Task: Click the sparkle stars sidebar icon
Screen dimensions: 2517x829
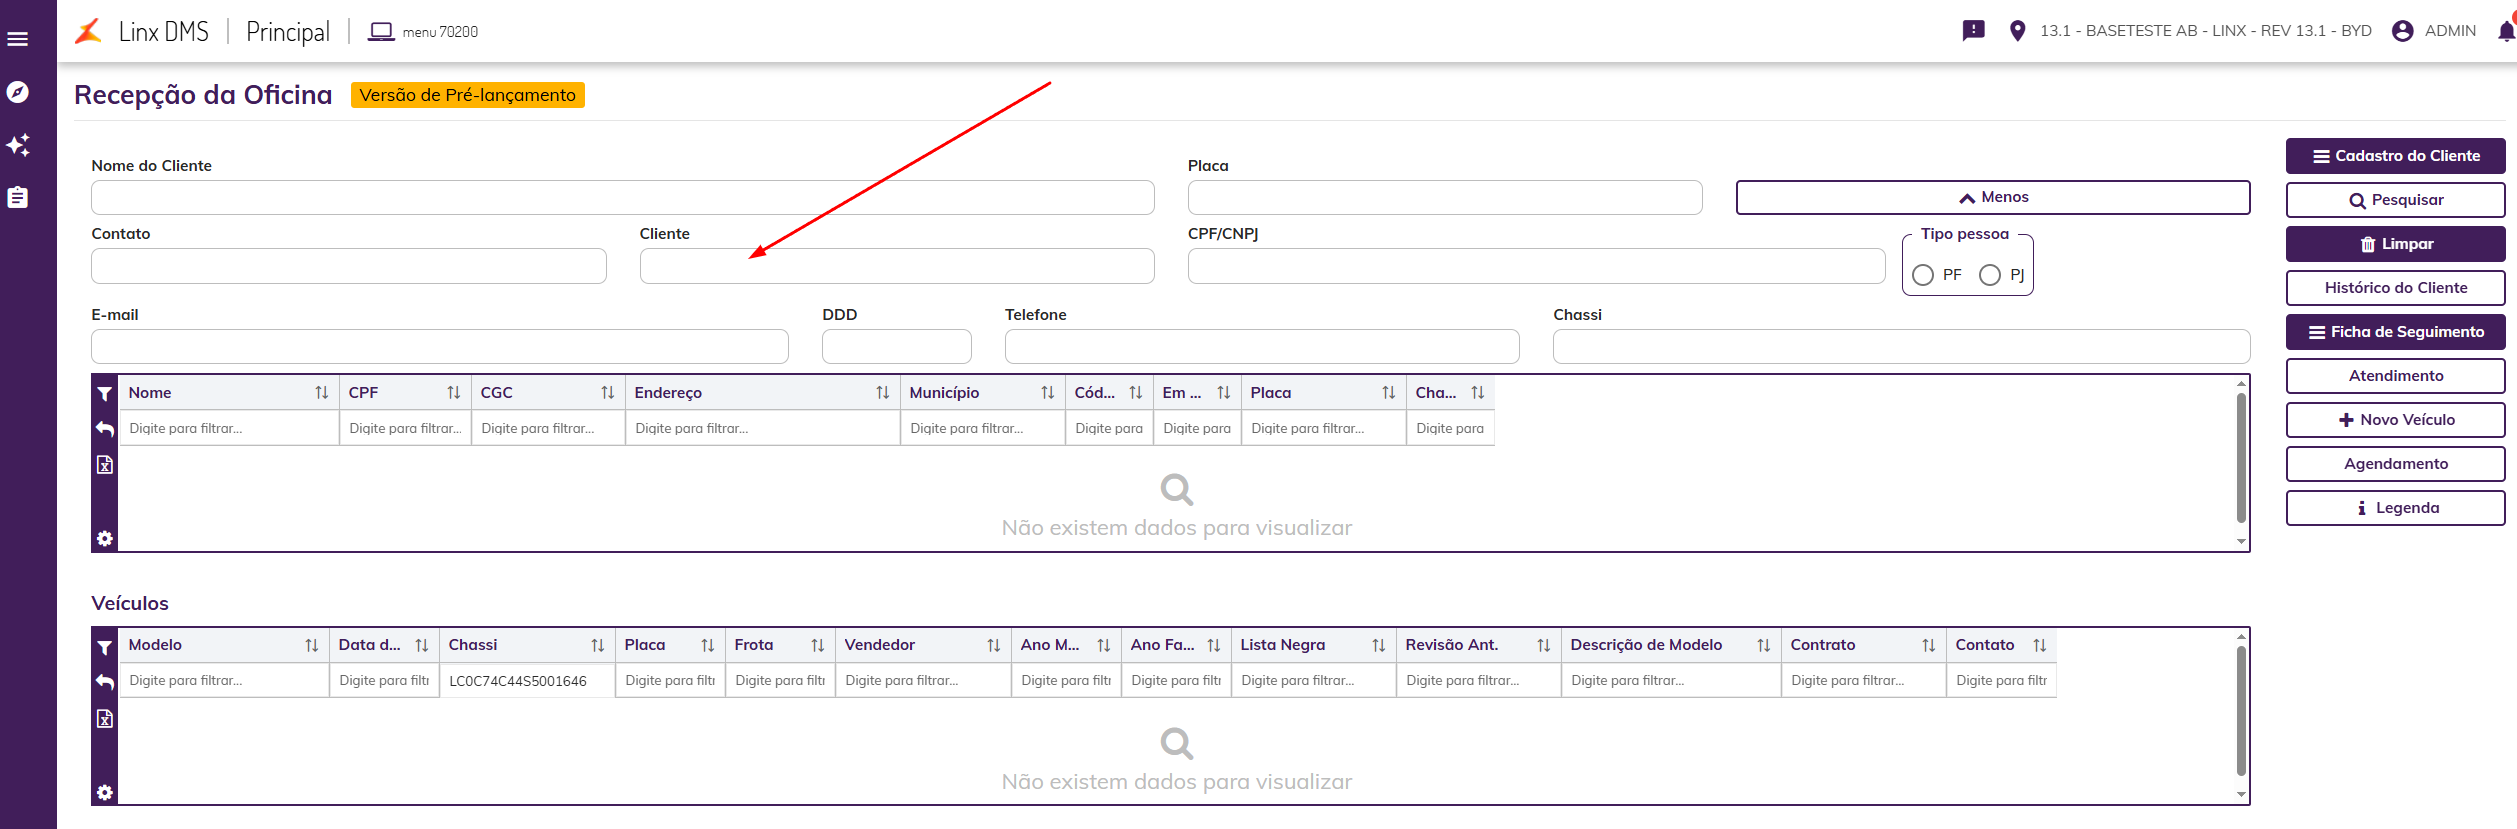Action: point(18,145)
